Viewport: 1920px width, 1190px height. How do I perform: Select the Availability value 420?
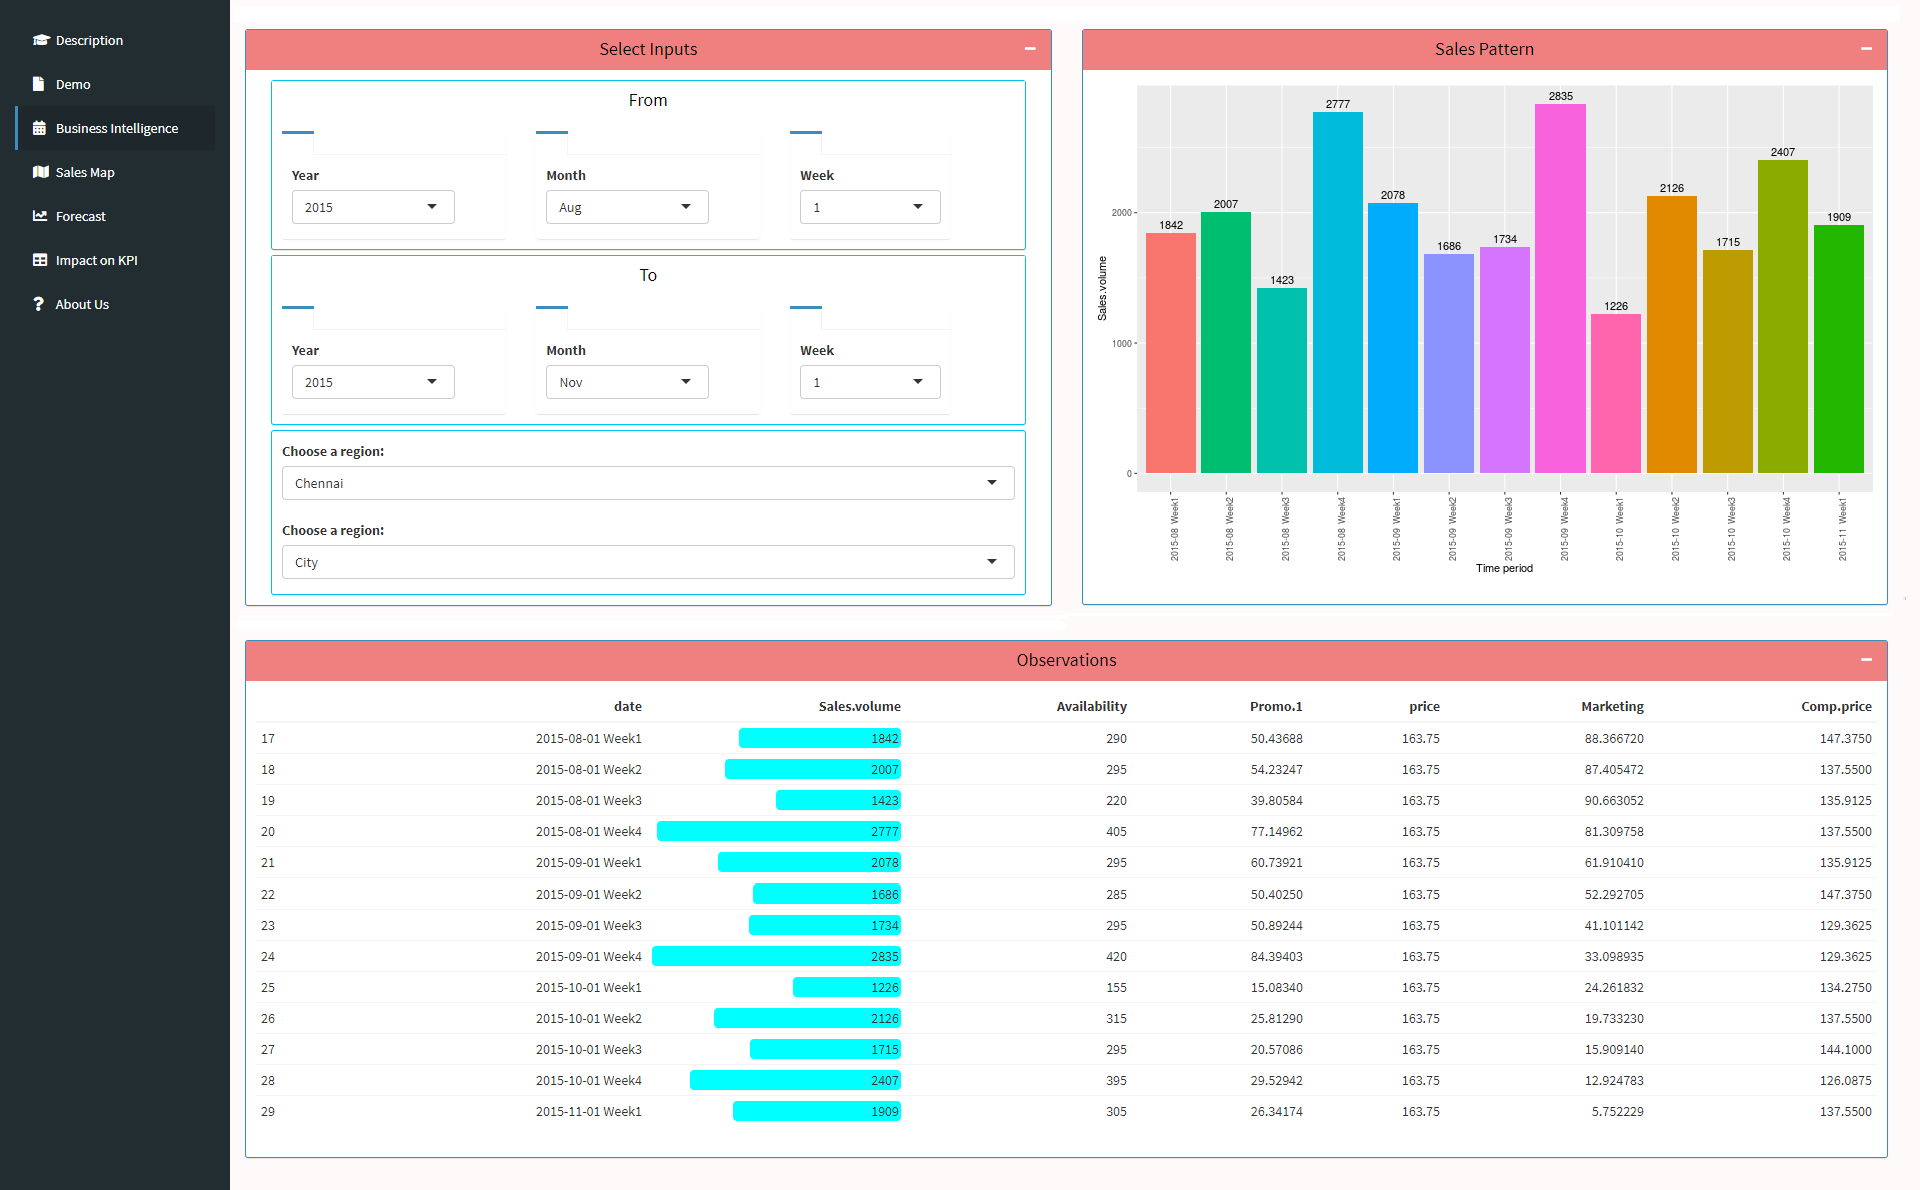pyautogui.click(x=1116, y=956)
